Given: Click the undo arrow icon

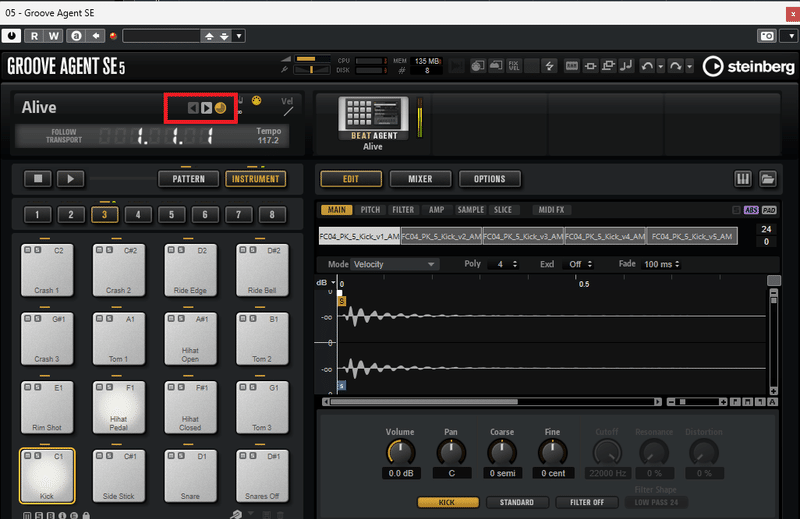Looking at the screenshot, I should click(x=647, y=66).
